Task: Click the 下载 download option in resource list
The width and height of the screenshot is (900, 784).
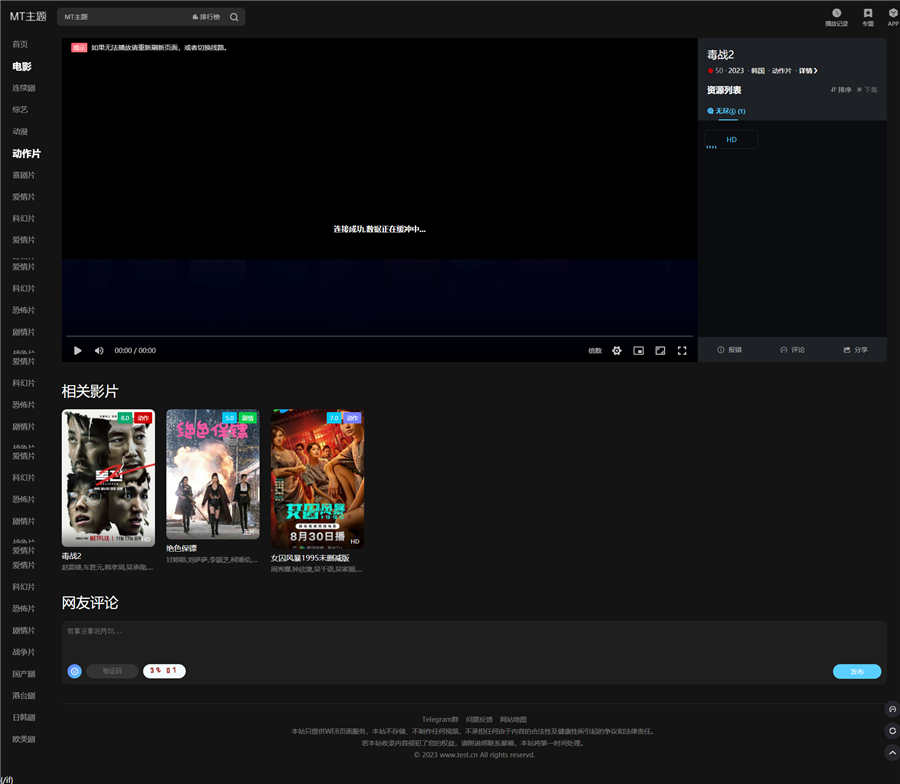Action: tap(867, 90)
